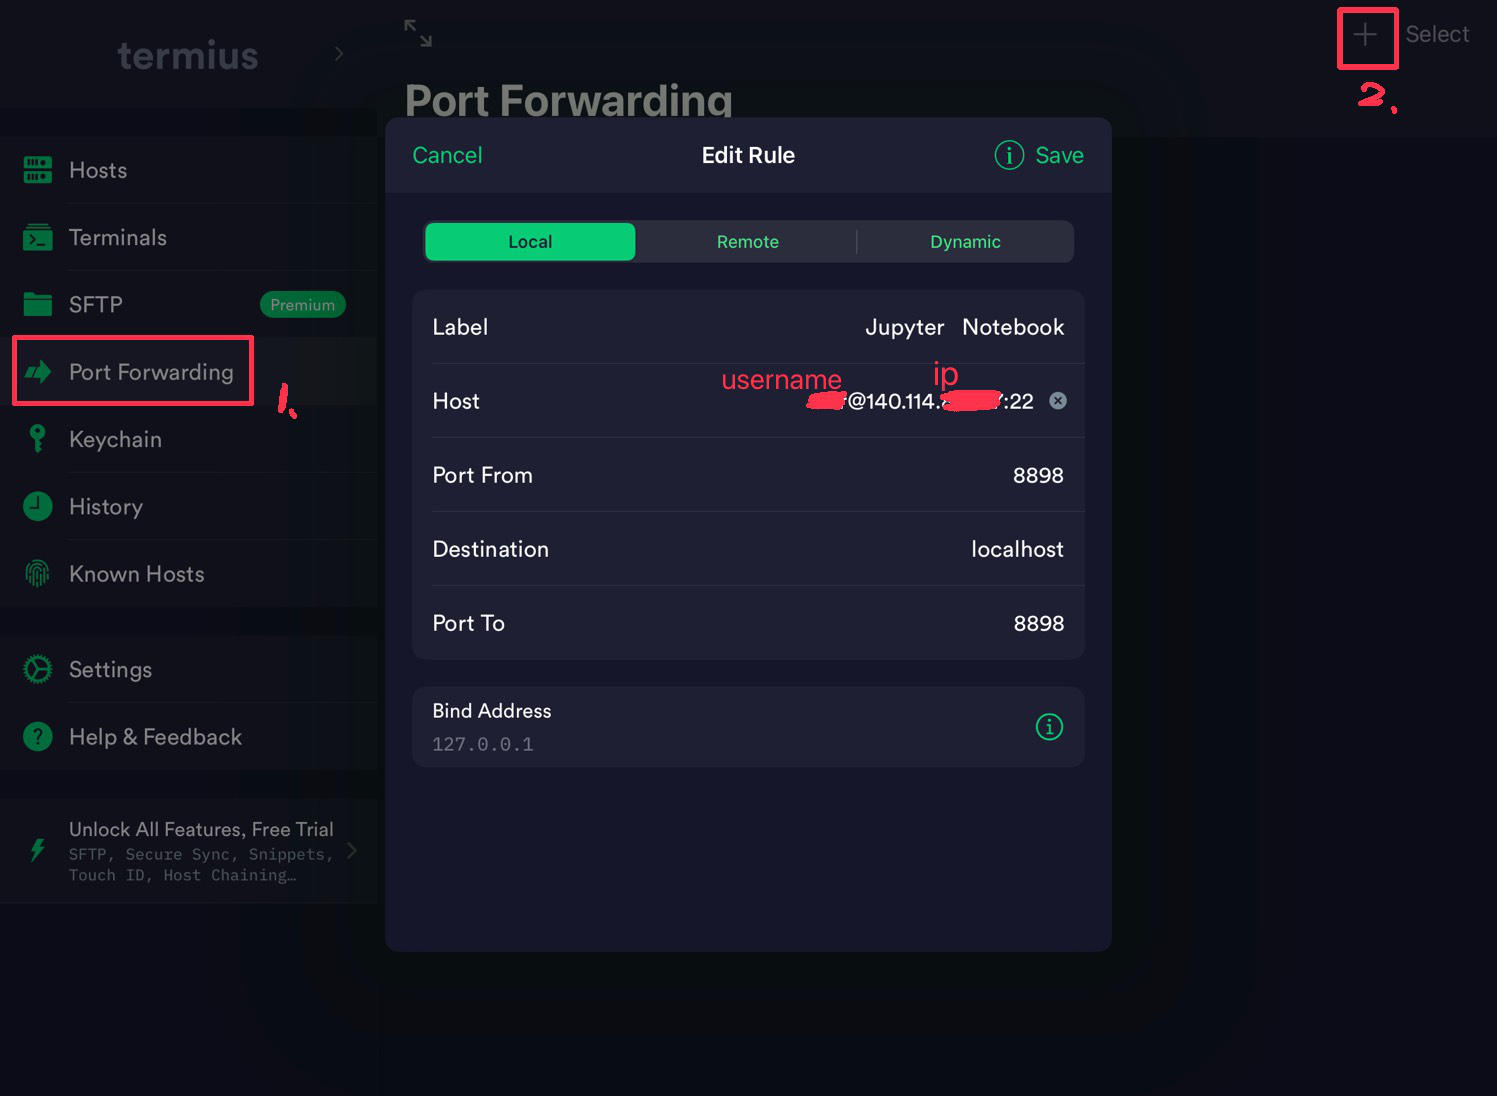Open Settings from the gear icon
The height and width of the screenshot is (1096, 1497).
[x=38, y=669]
